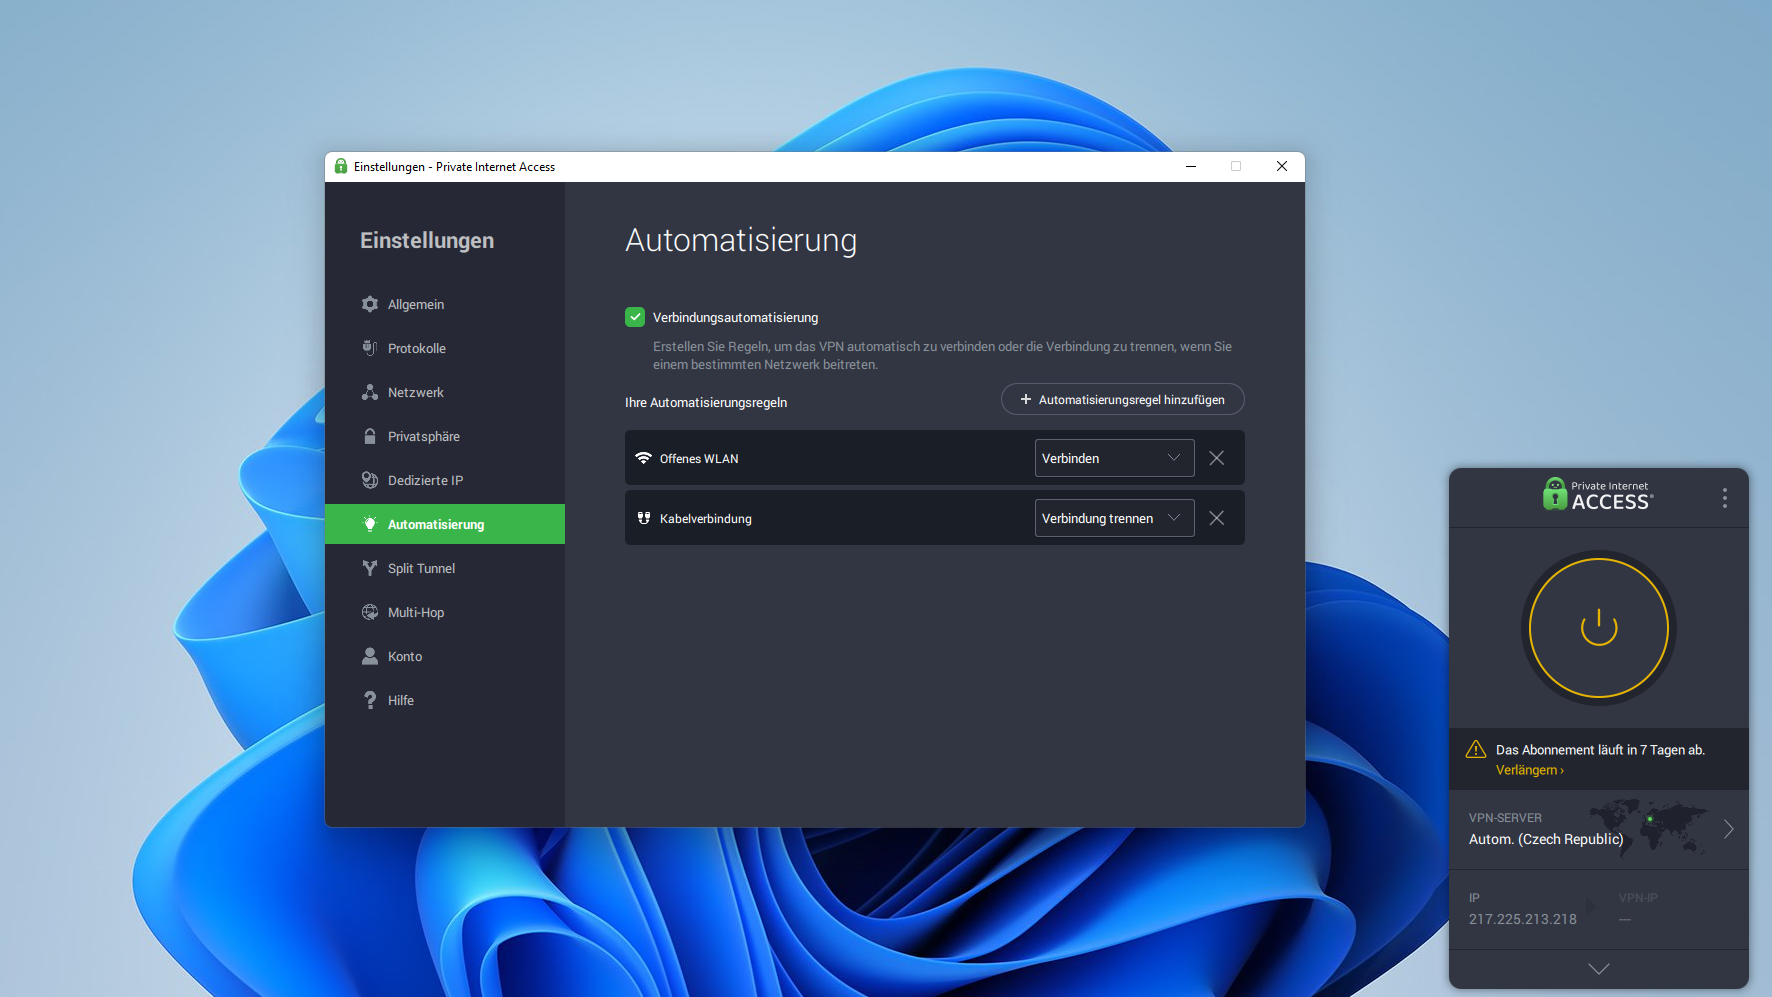Open the Multi-Hop settings page
1772x997 pixels.
coord(445,612)
